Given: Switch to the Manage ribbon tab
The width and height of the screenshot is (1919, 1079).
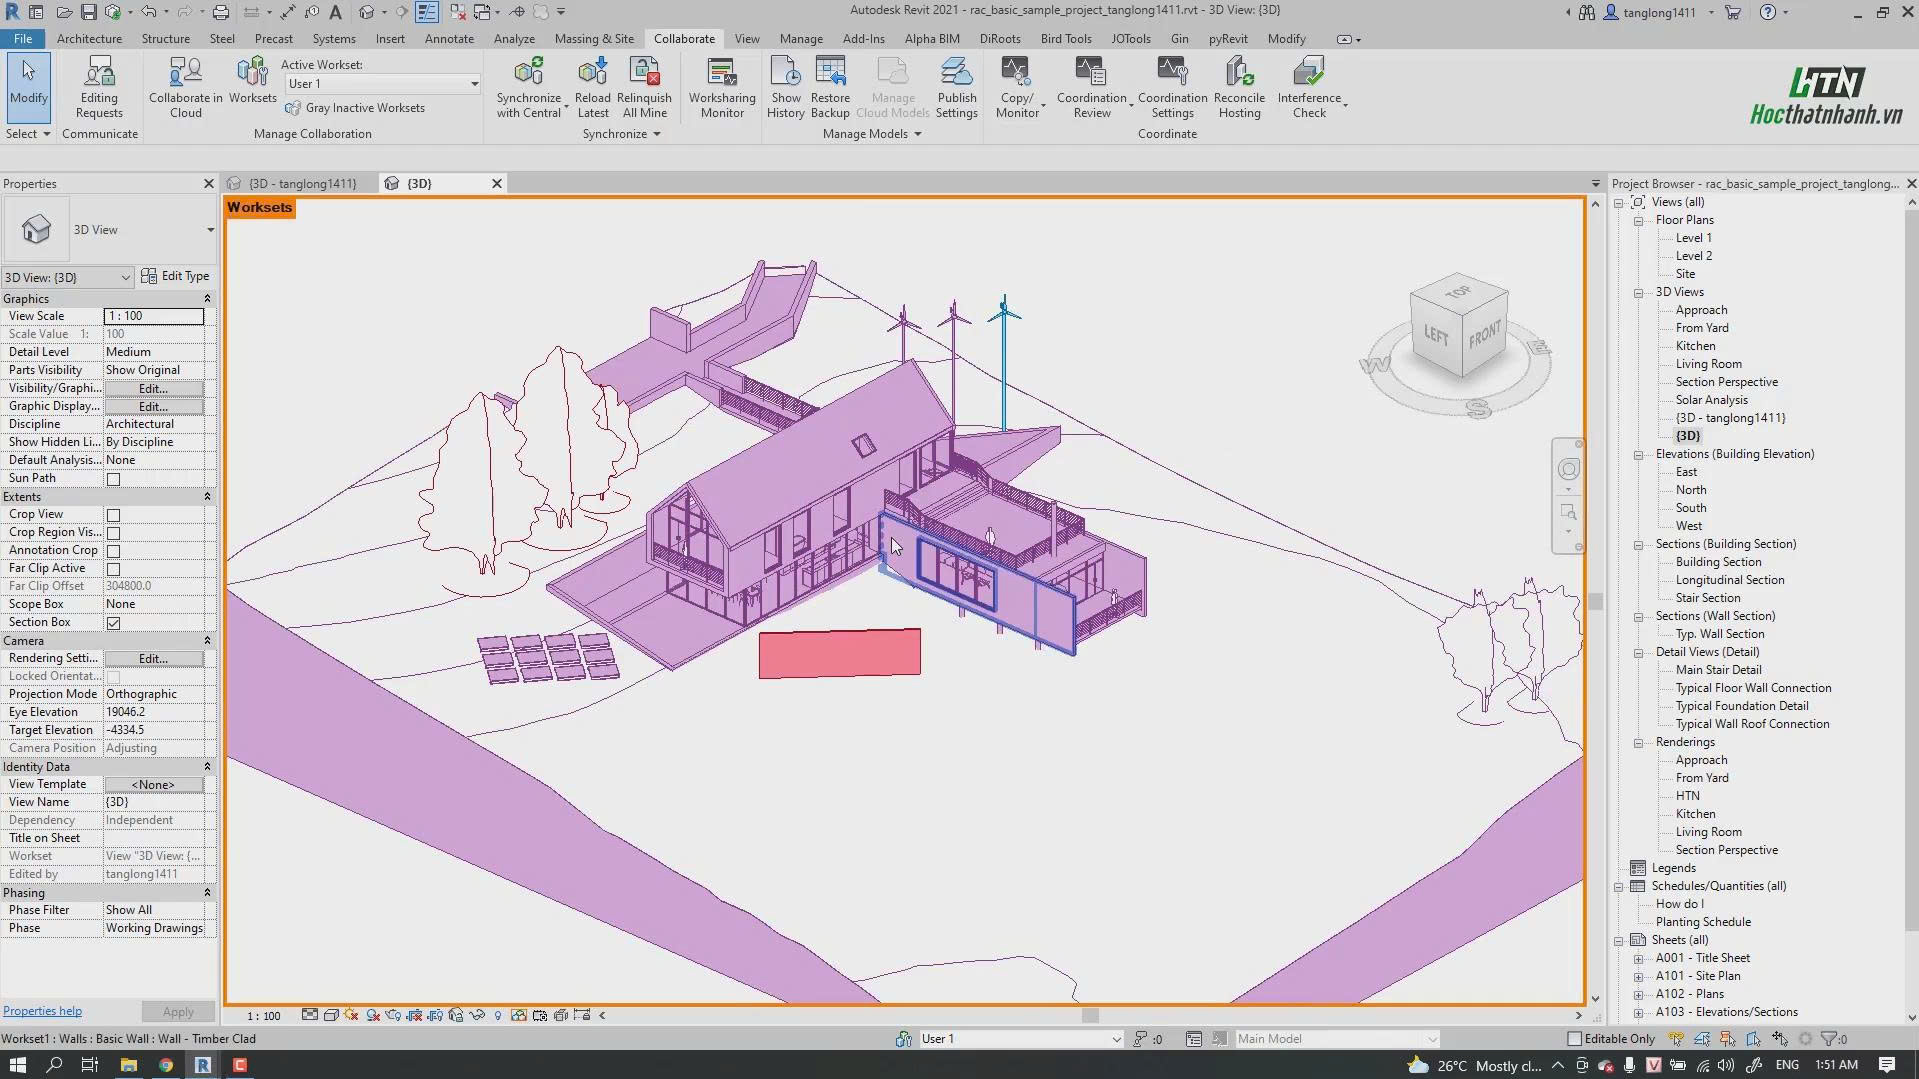Looking at the screenshot, I should 801,39.
